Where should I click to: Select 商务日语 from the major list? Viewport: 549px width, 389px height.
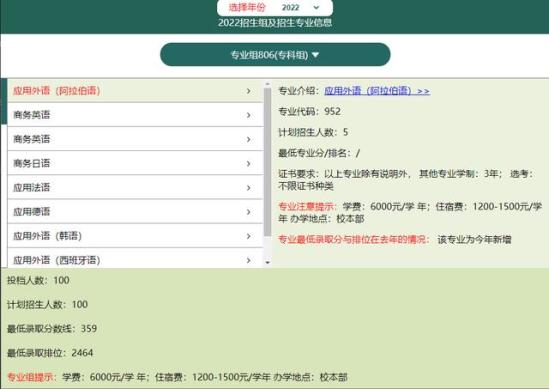pyautogui.click(x=135, y=163)
